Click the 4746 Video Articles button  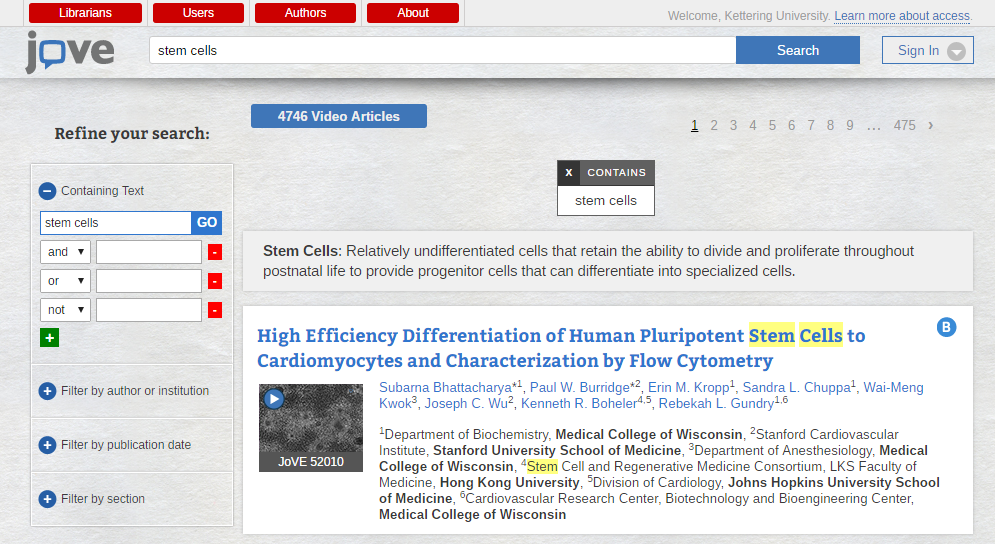point(339,116)
